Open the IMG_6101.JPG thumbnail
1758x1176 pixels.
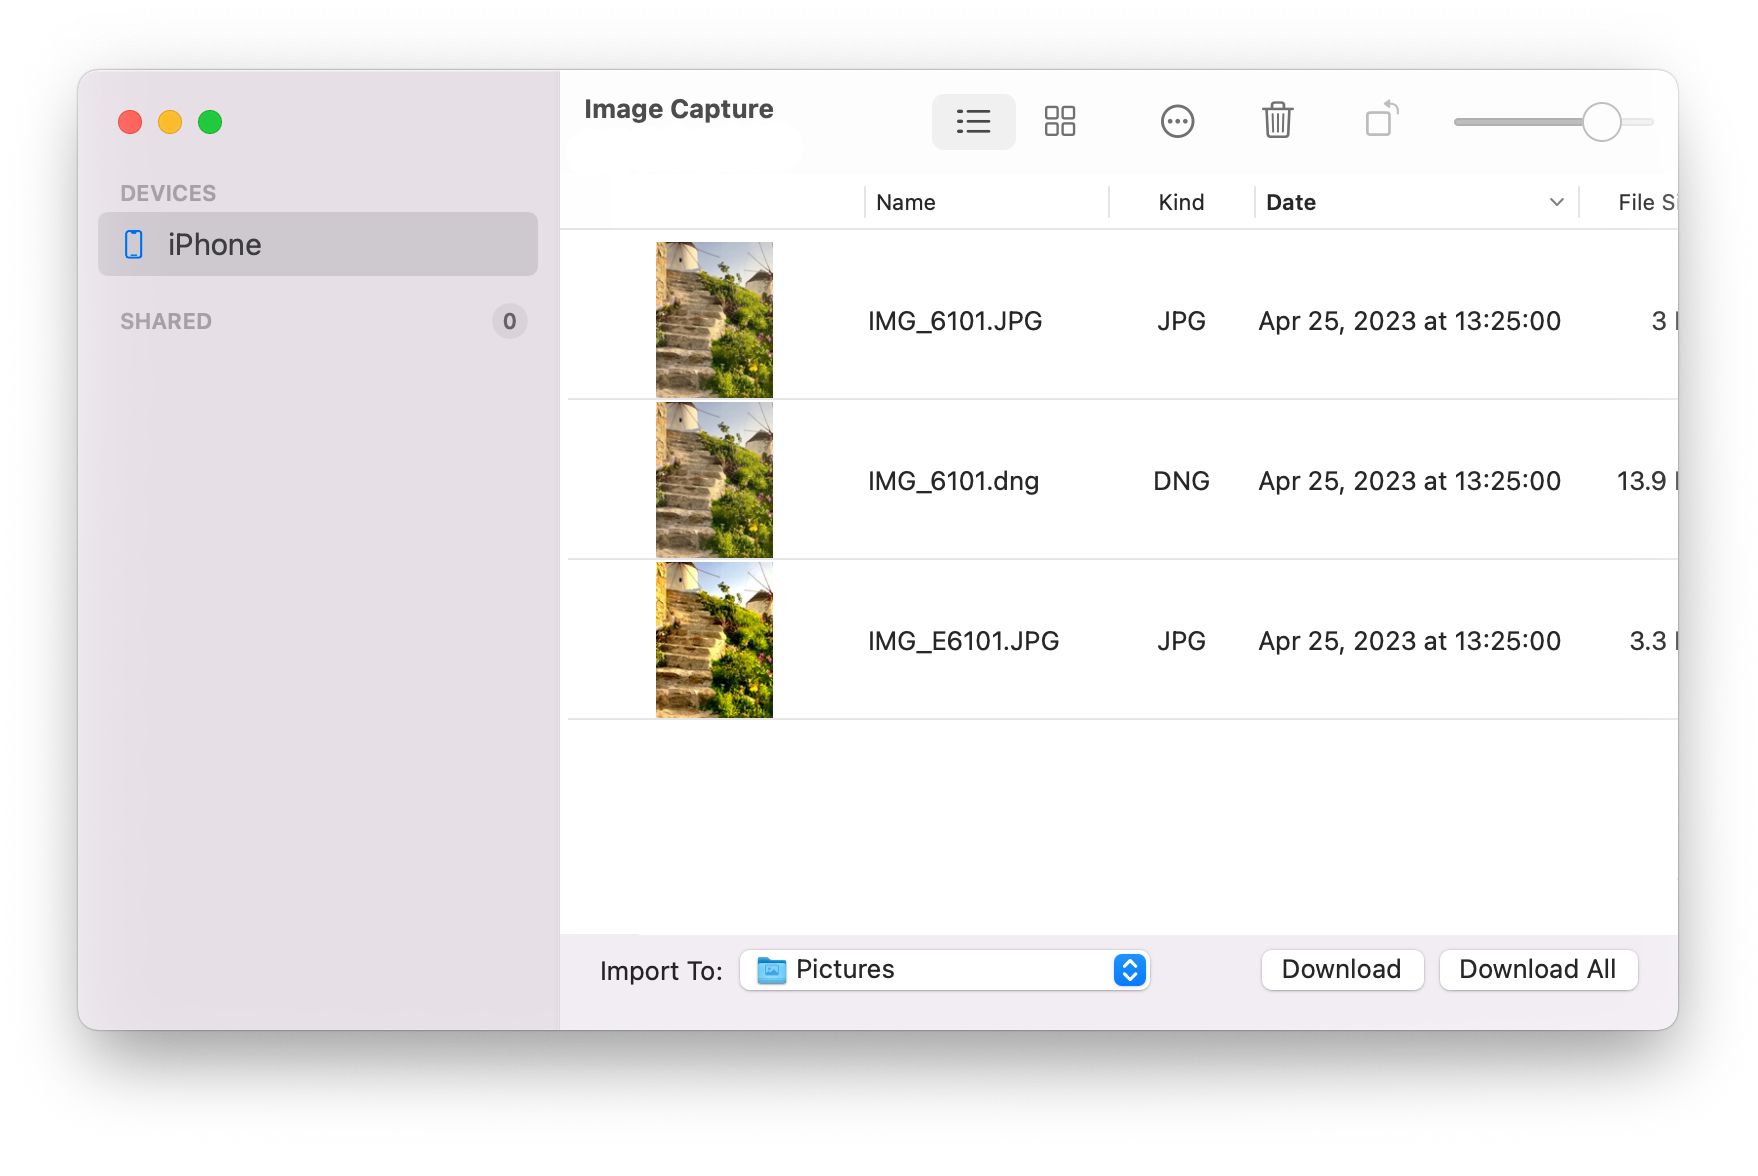[x=713, y=319]
